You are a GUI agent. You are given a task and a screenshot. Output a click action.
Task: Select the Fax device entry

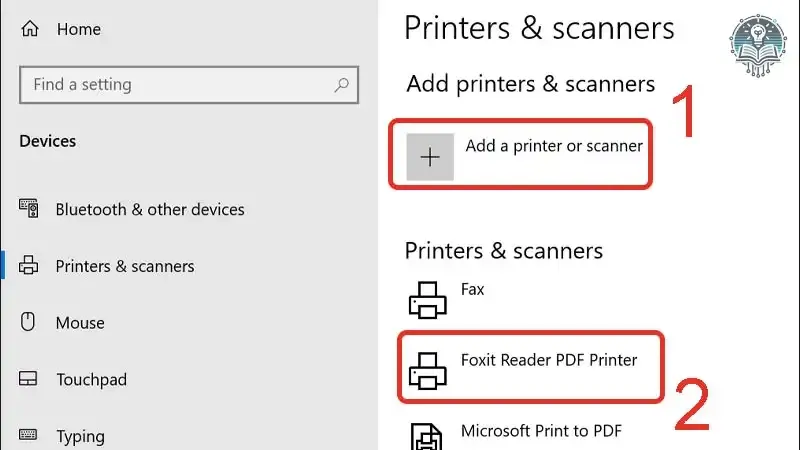pyautogui.click(x=472, y=289)
